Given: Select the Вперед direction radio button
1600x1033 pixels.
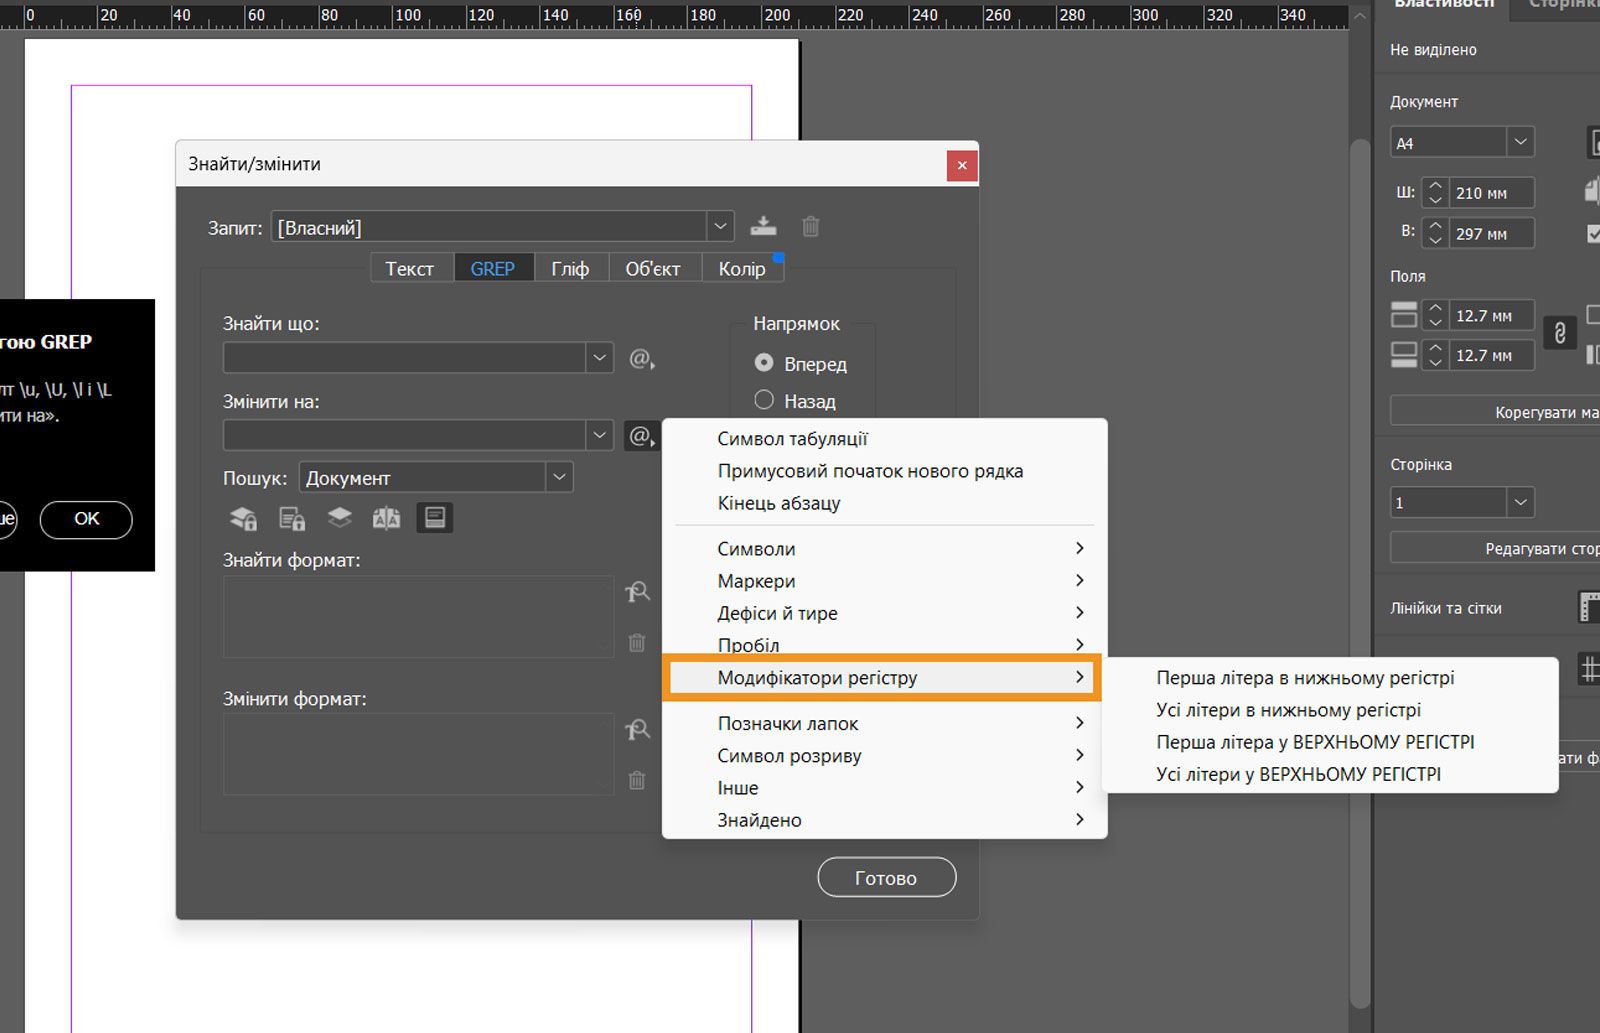Looking at the screenshot, I should (764, 363).
